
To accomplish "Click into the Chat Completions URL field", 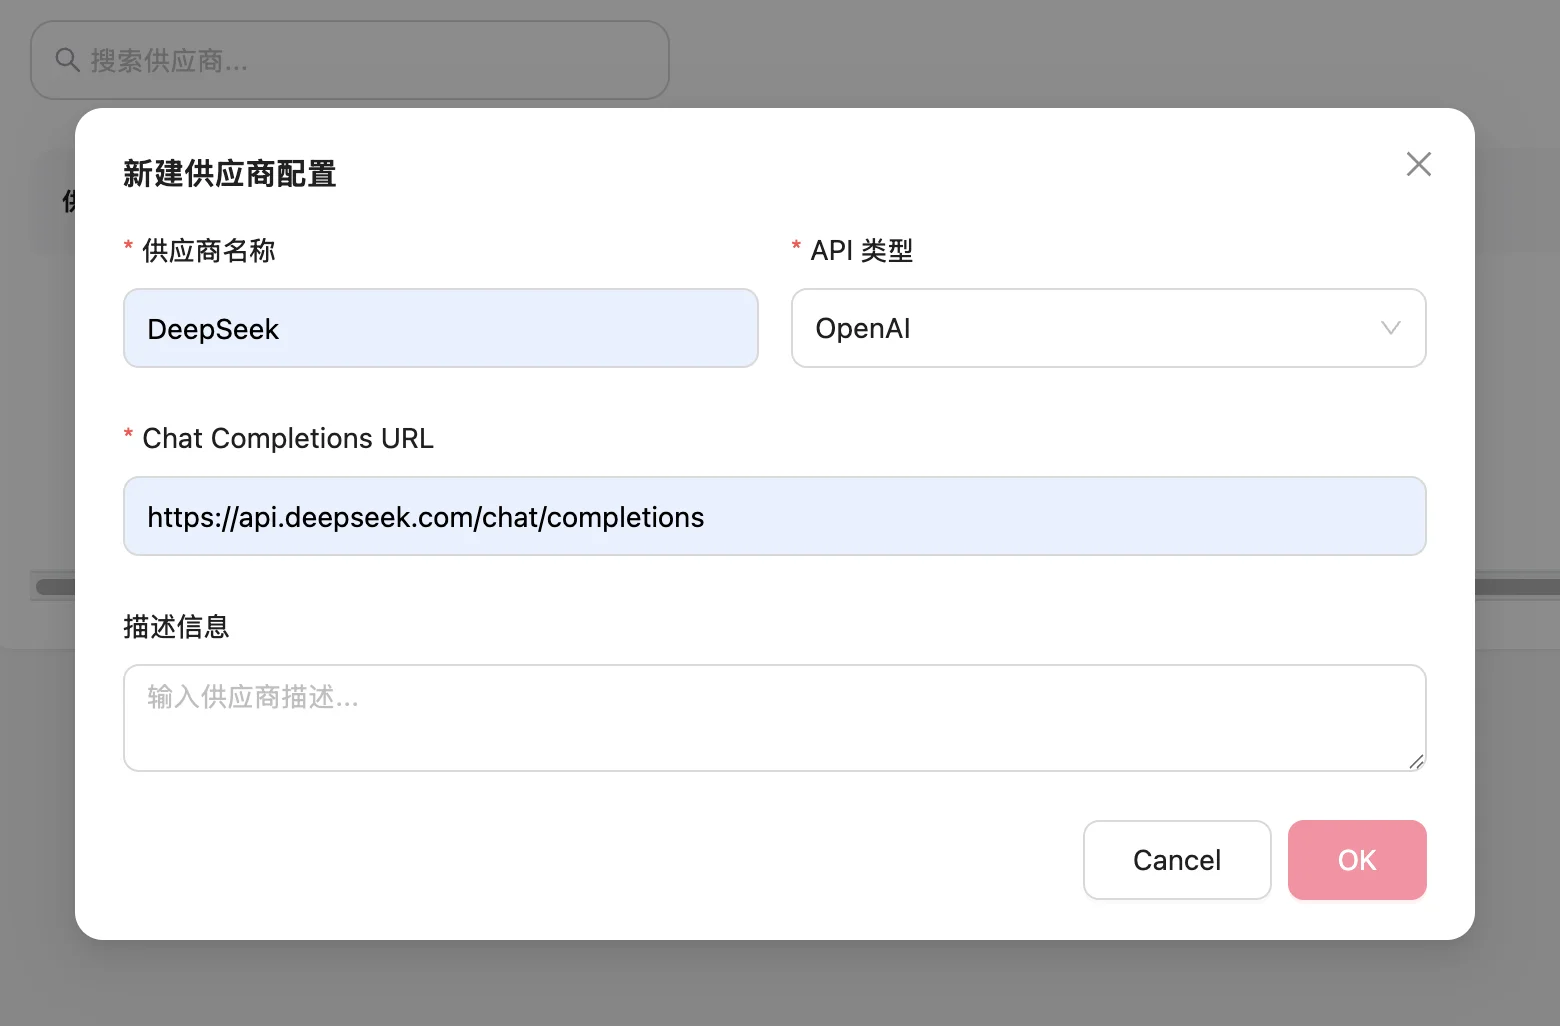I will click(774, 516).
